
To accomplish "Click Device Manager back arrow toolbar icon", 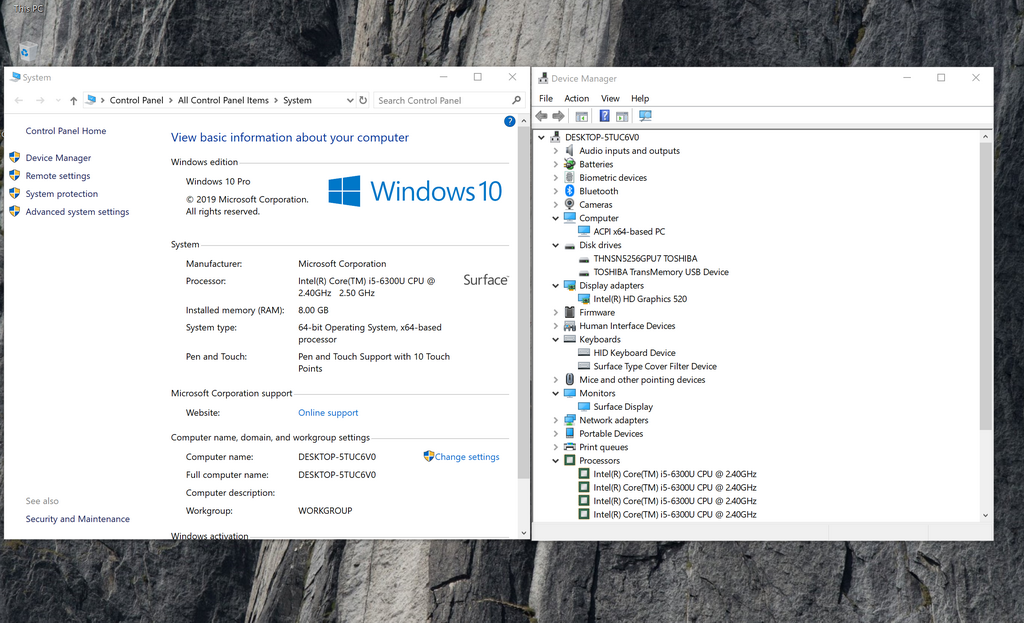I will [541, 116].
